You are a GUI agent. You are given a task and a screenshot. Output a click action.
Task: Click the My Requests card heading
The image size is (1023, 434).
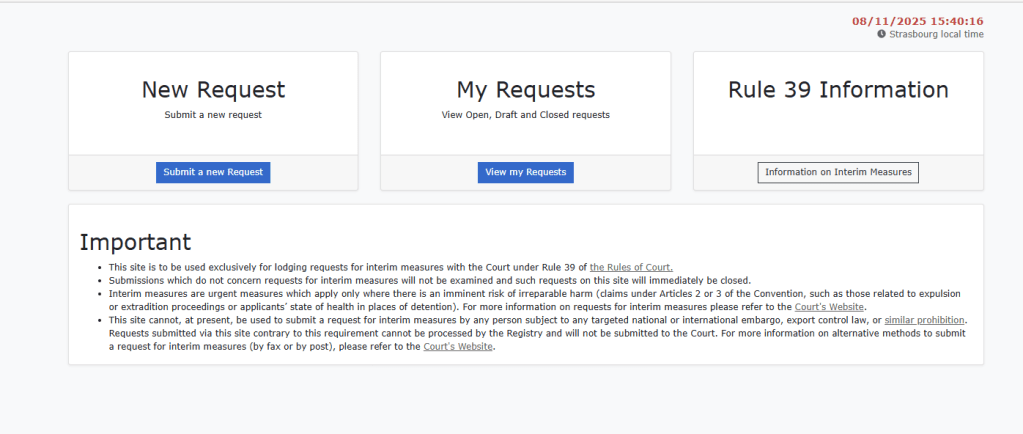point(525,90)
